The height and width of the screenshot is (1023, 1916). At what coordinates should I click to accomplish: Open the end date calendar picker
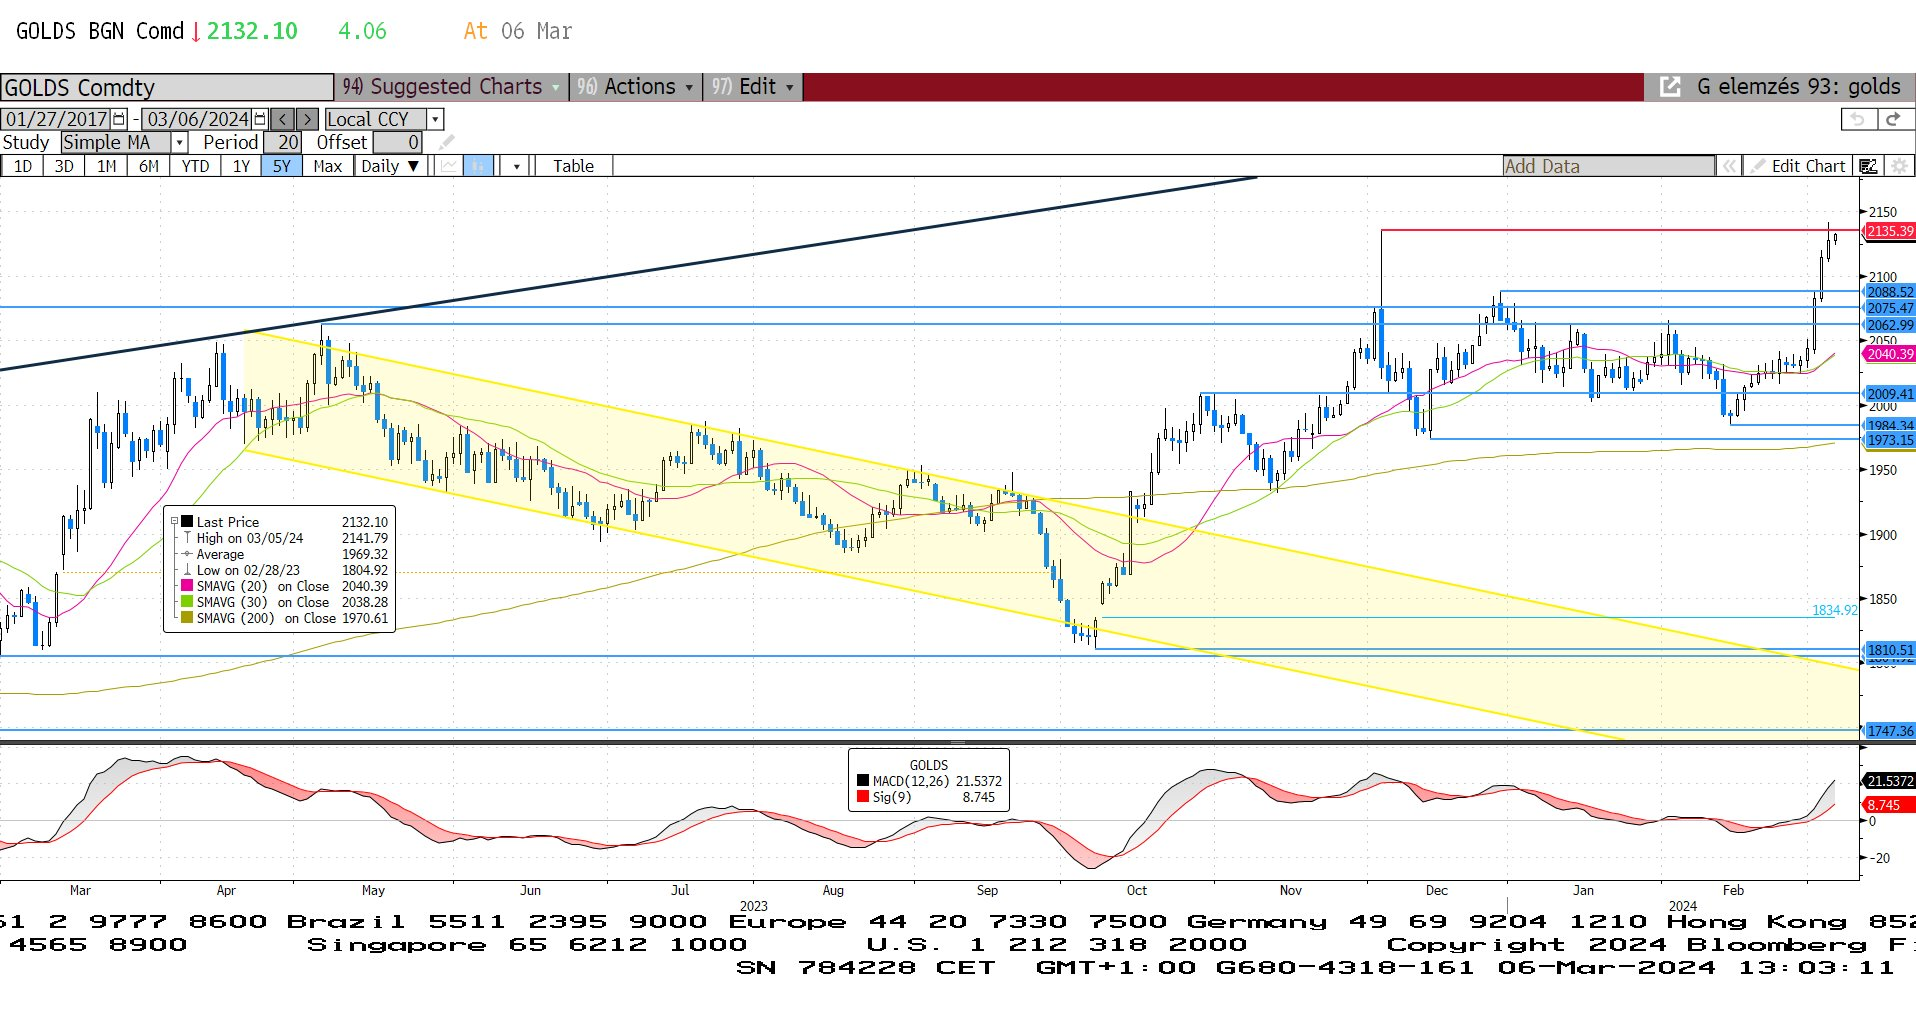click(x=260, y=119)
